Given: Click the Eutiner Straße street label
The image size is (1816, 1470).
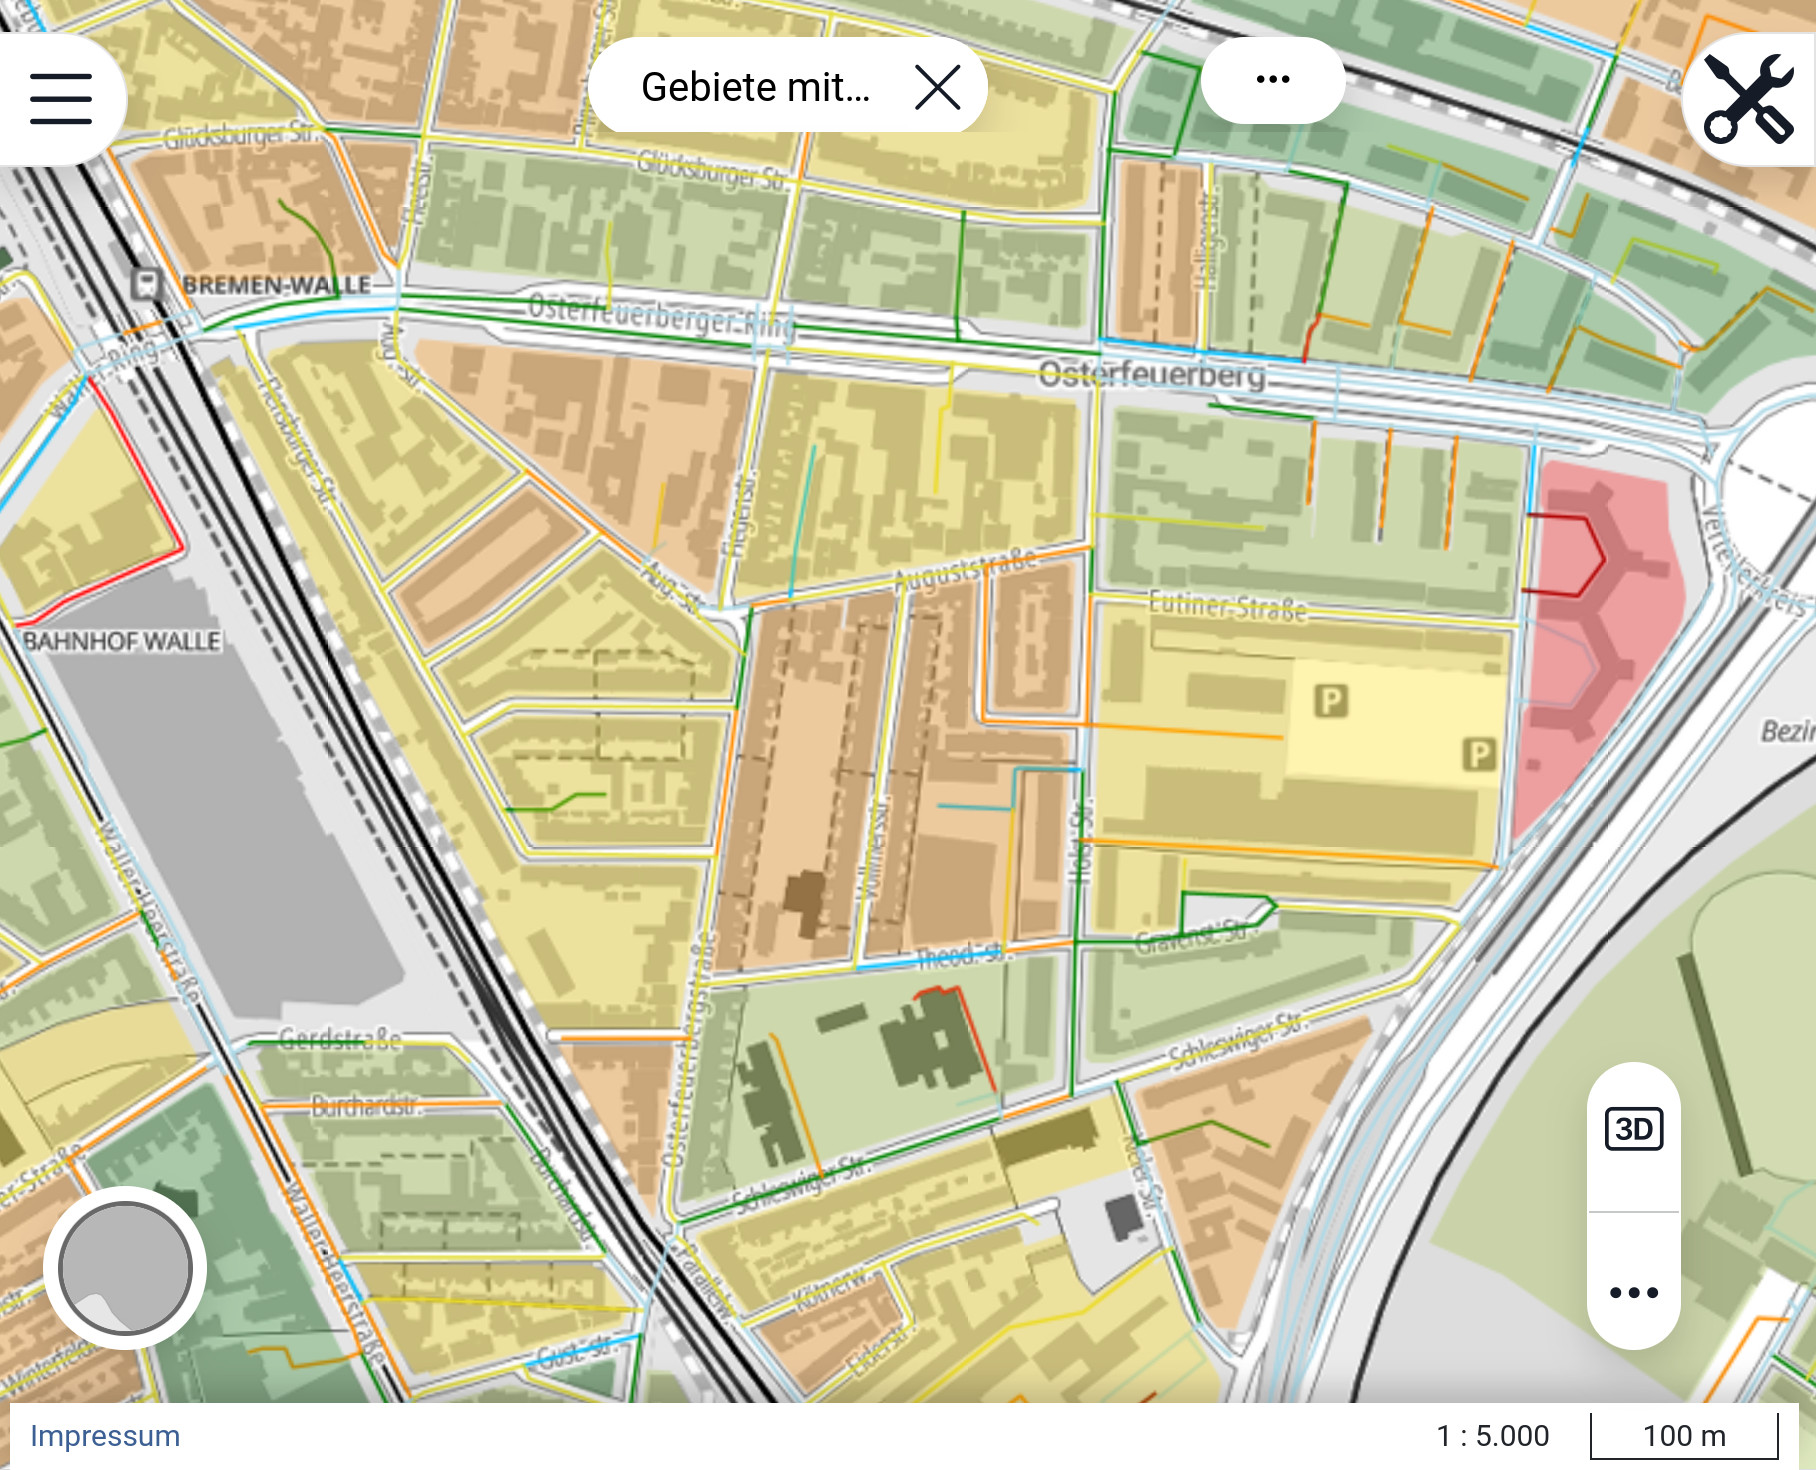Looking at the screenshot, I should [1227, 606].
